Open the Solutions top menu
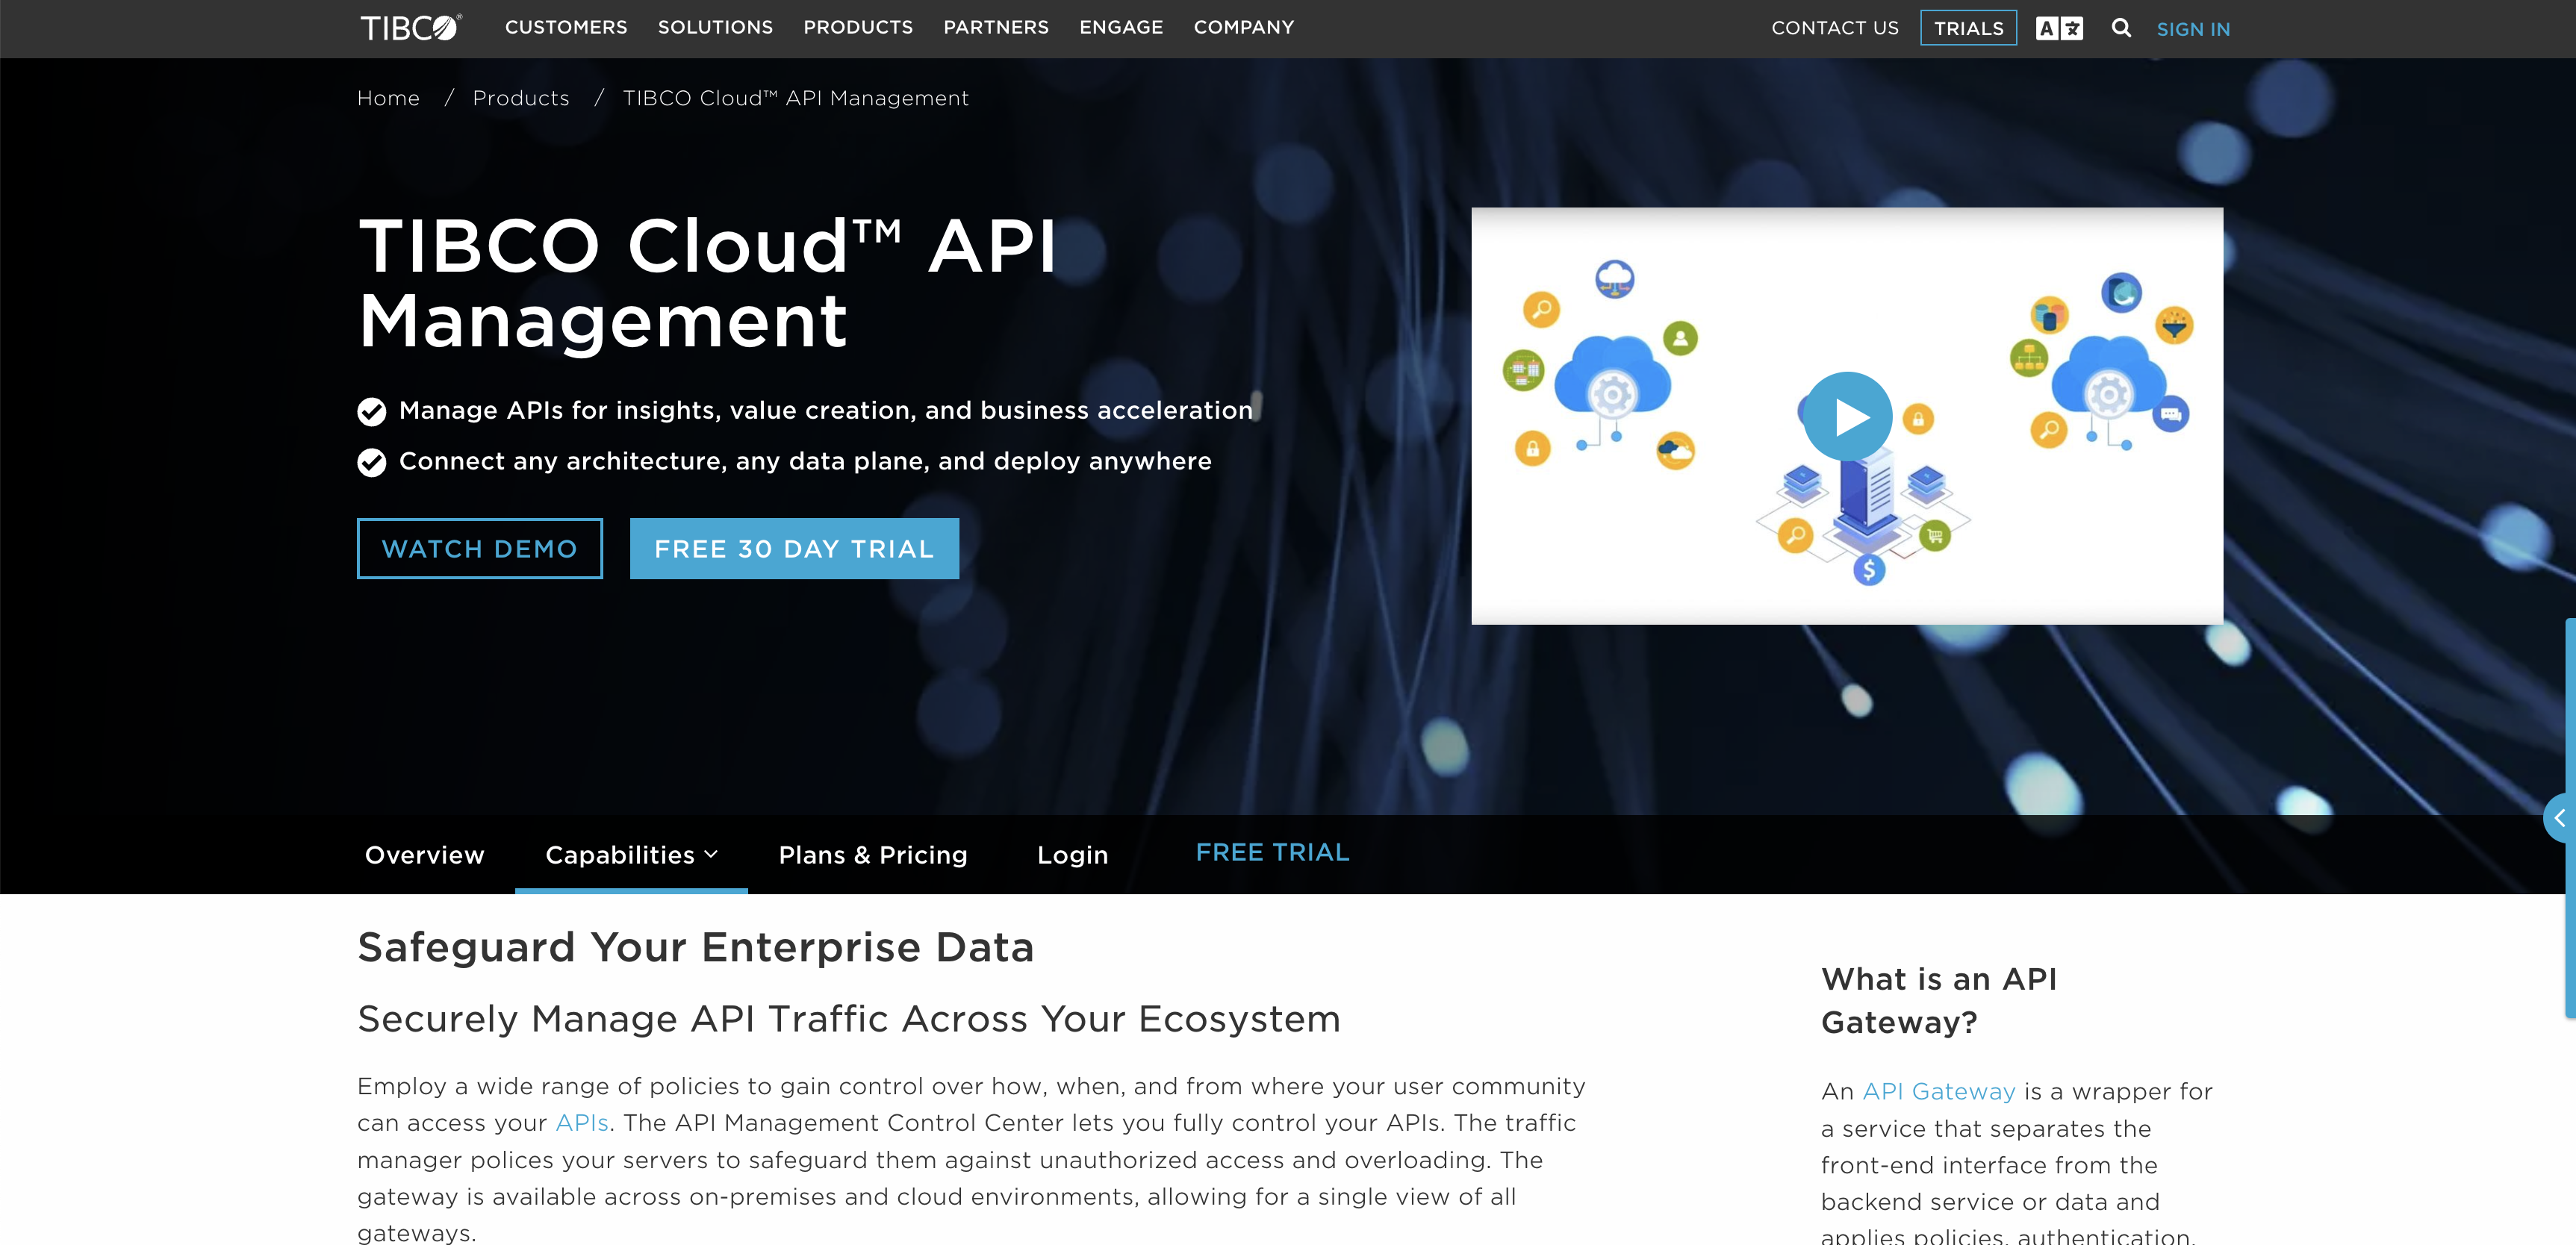This screenshot has width=2576, height=1245. coord(715,28)
